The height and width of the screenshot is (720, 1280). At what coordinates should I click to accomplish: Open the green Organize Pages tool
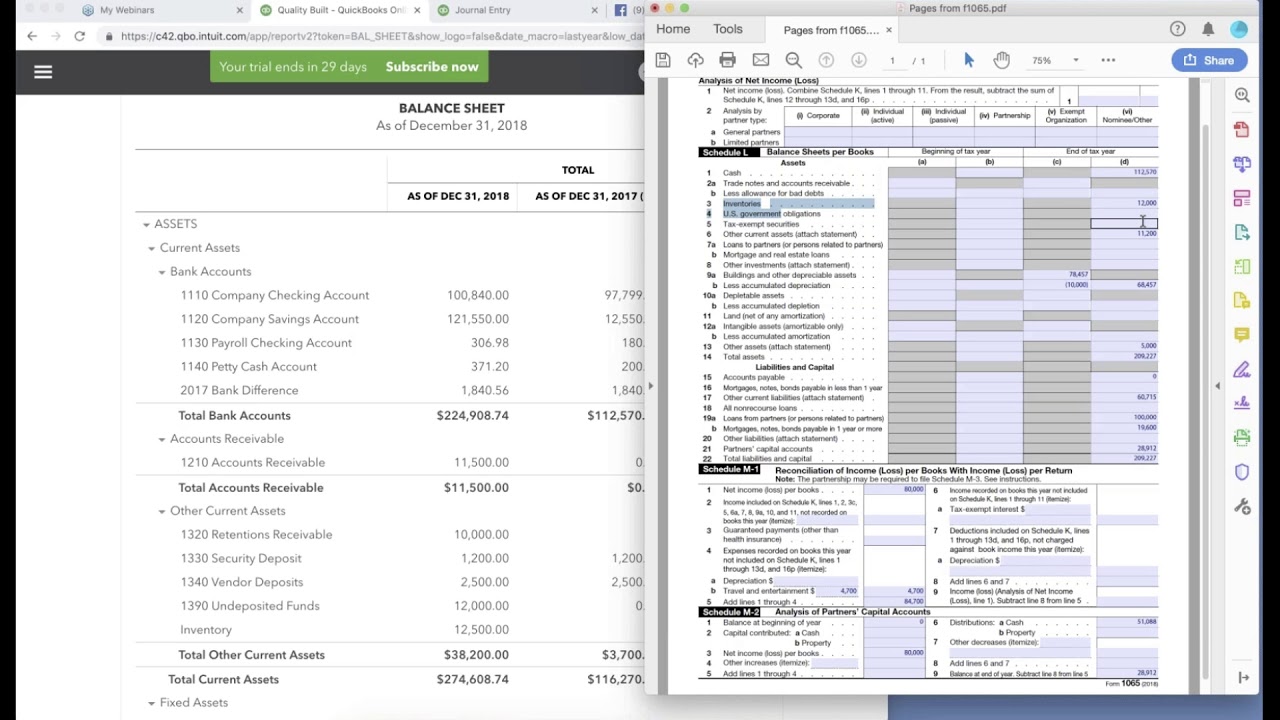1242,267
